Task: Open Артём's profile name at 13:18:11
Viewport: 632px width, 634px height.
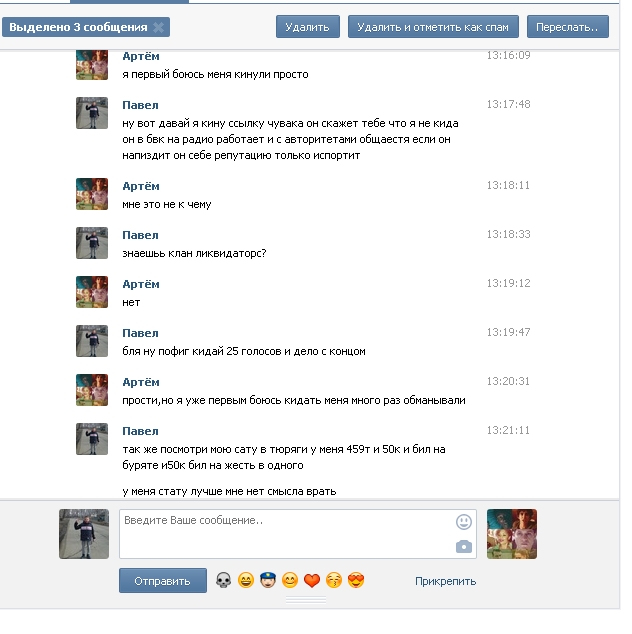Action: (141, 186)
